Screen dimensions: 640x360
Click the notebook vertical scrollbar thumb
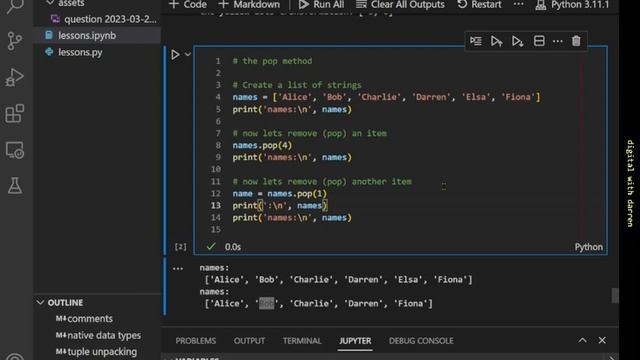[615, 295]
